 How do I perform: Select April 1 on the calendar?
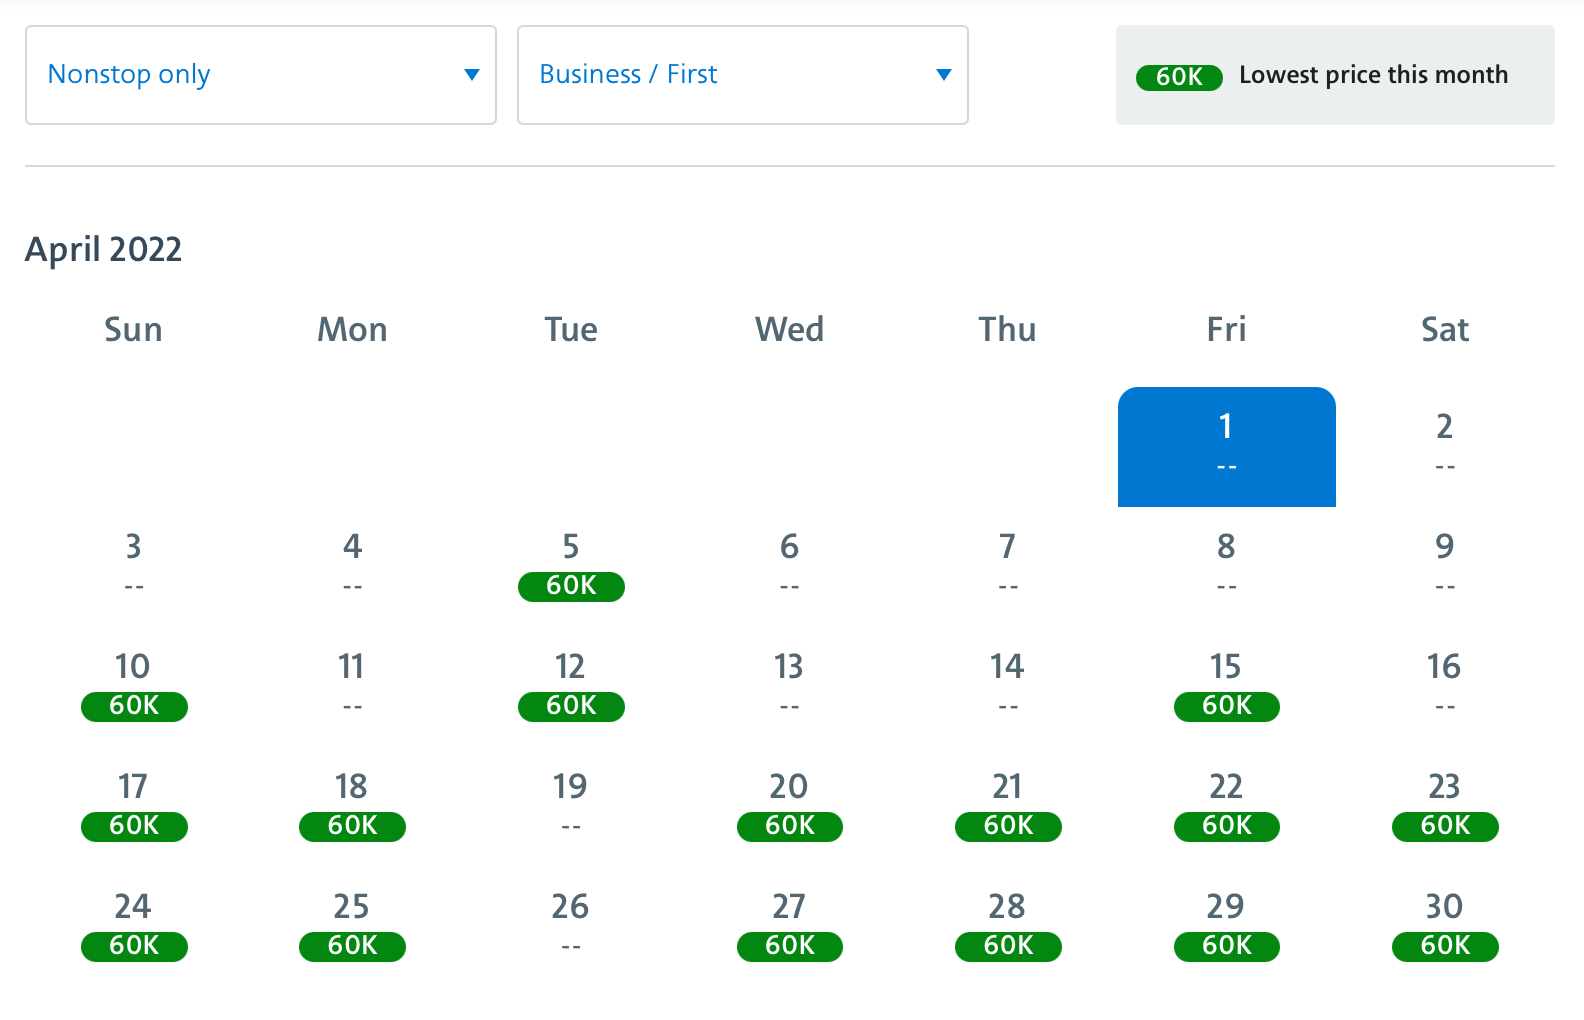click(1227, 447)
